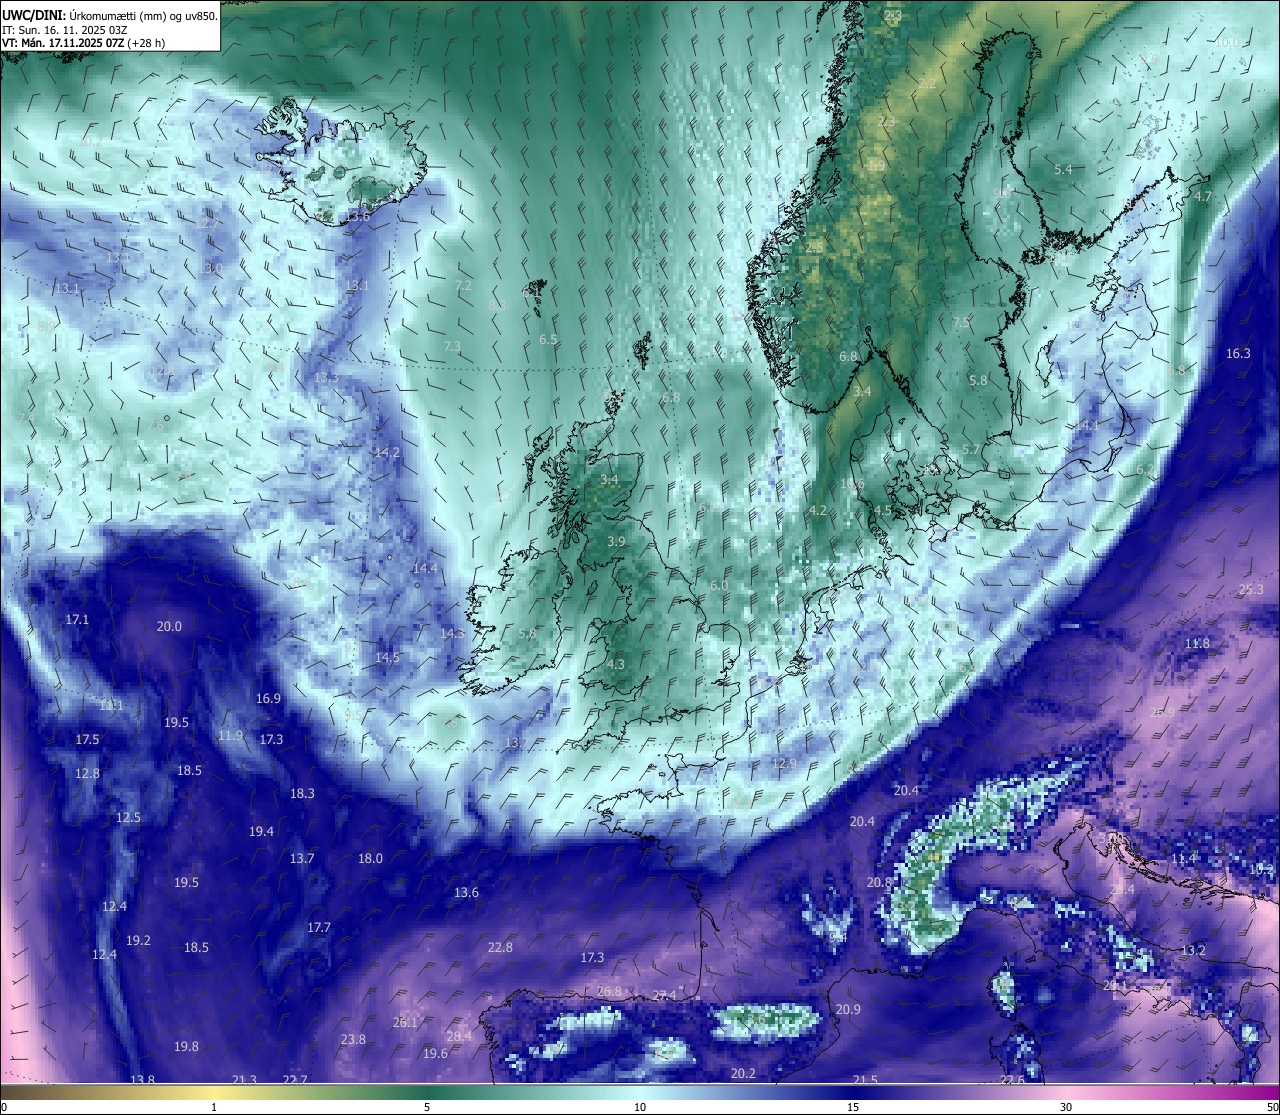Click the 13.3 value label

coord(326,378)
